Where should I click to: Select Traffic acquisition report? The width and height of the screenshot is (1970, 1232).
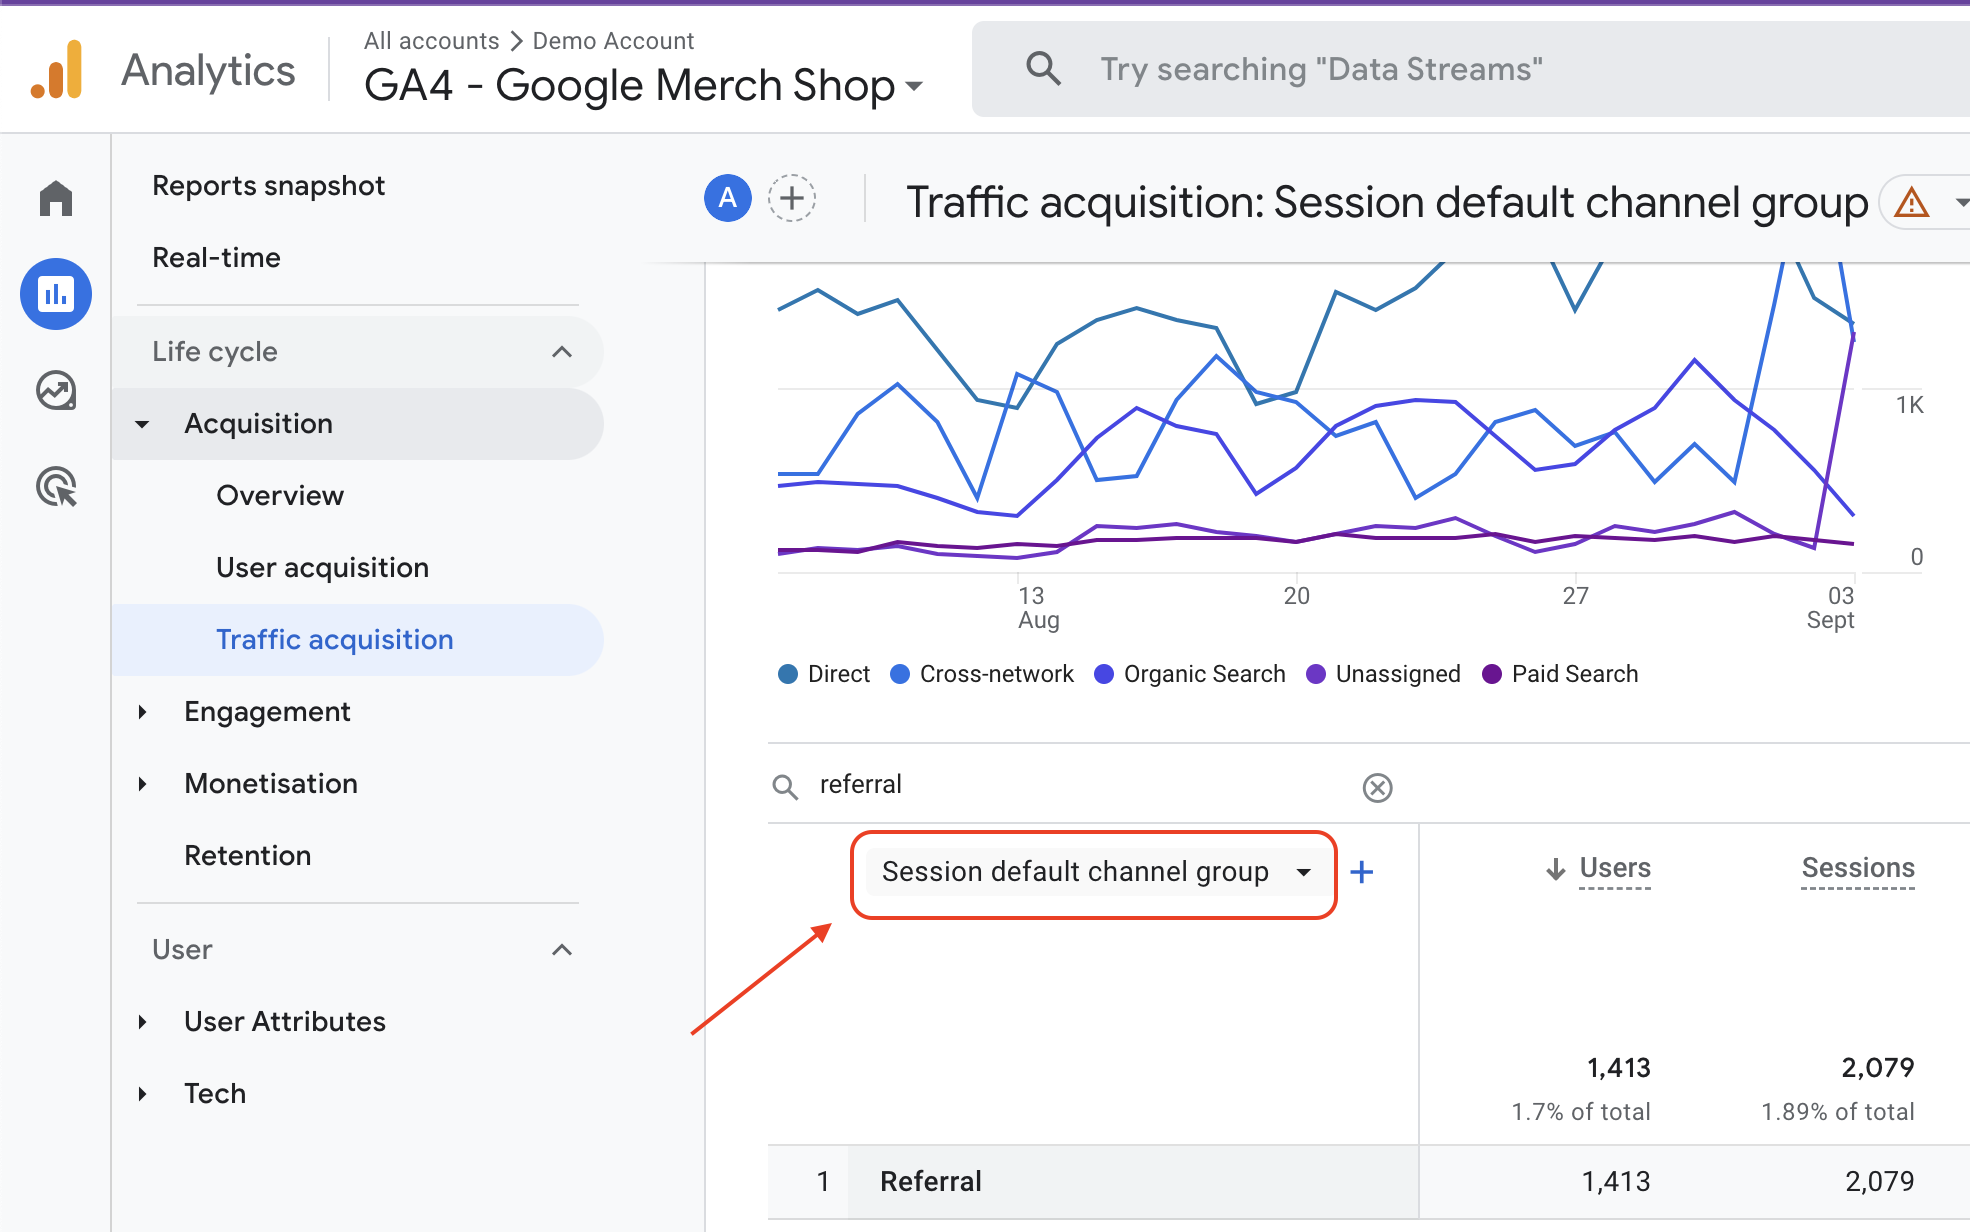point(357,640)
